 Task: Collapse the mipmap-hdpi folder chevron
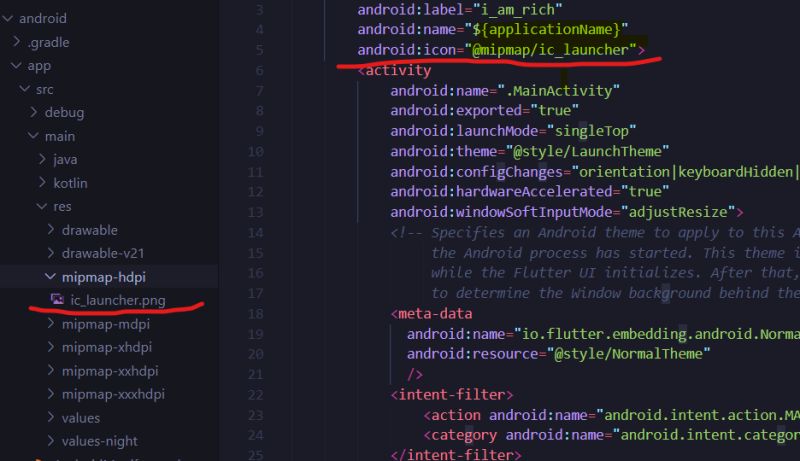click(x=51, y=276)
